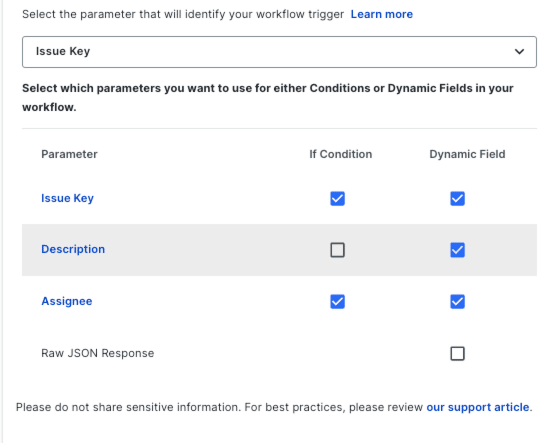
Task: Enable Dynamic Field for Raw JSON Response
Action: coord(457,353)
